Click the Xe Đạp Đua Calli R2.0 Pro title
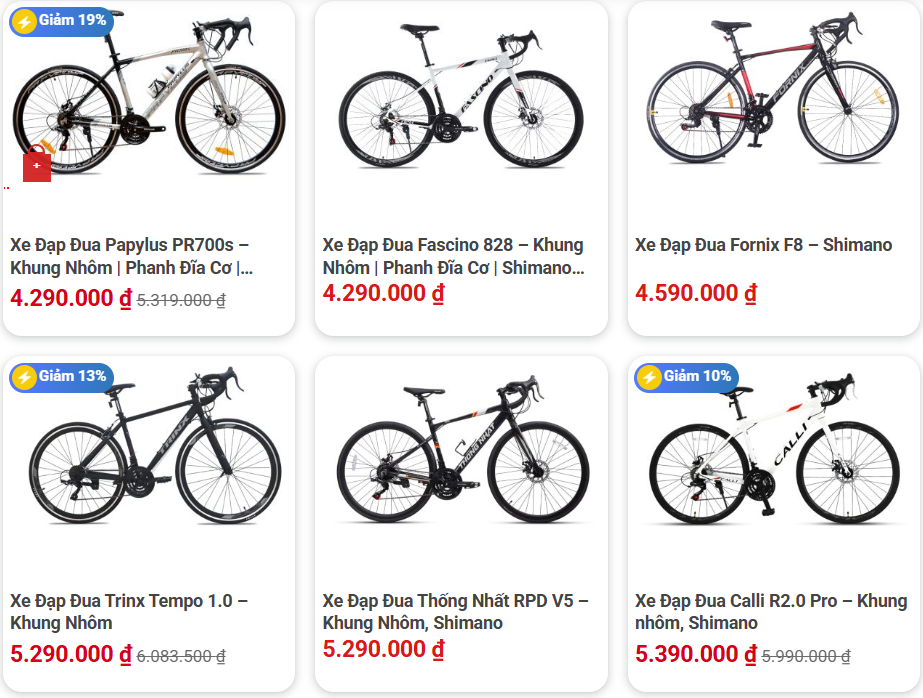Image resolution: width=923 pixels, height=698 pixels. point(771,611)
